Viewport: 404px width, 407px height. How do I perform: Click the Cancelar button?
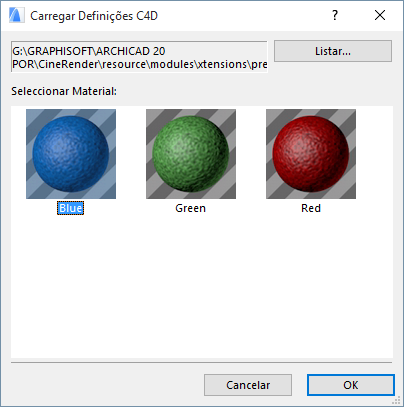pos(248,385)
